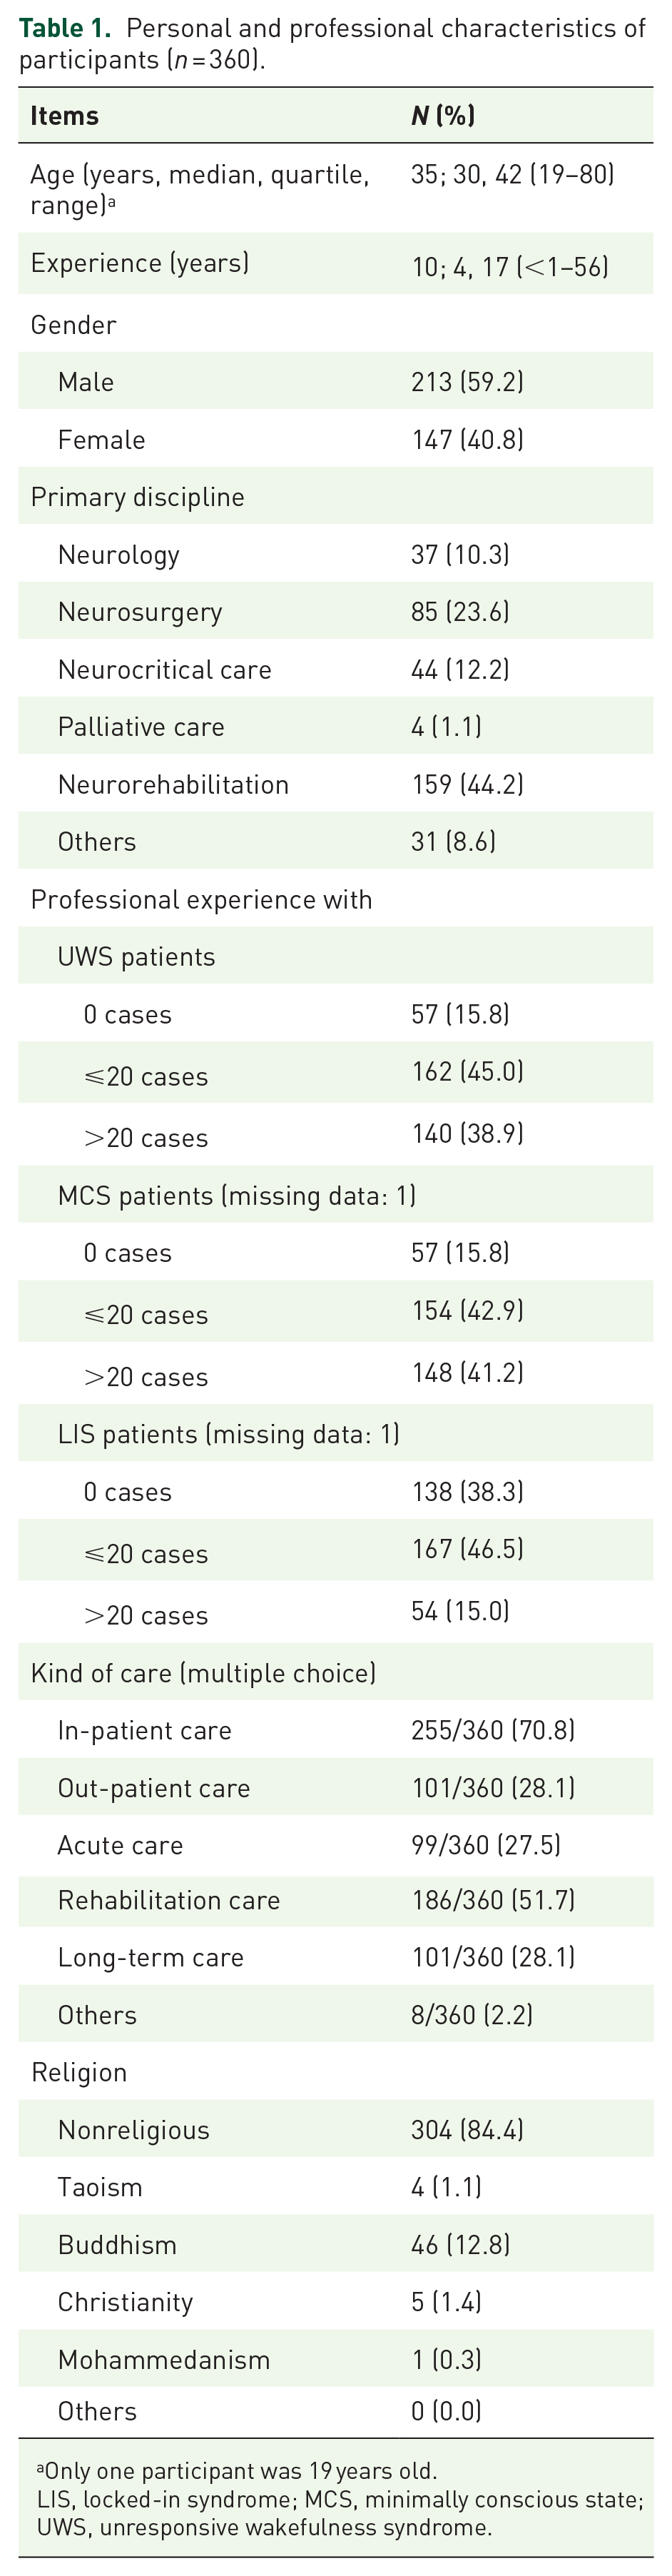Viewport: 672px width, 2576px height.
Task: Click the Nonreligious value 304 (84.4)
Action: (467, 2130)
